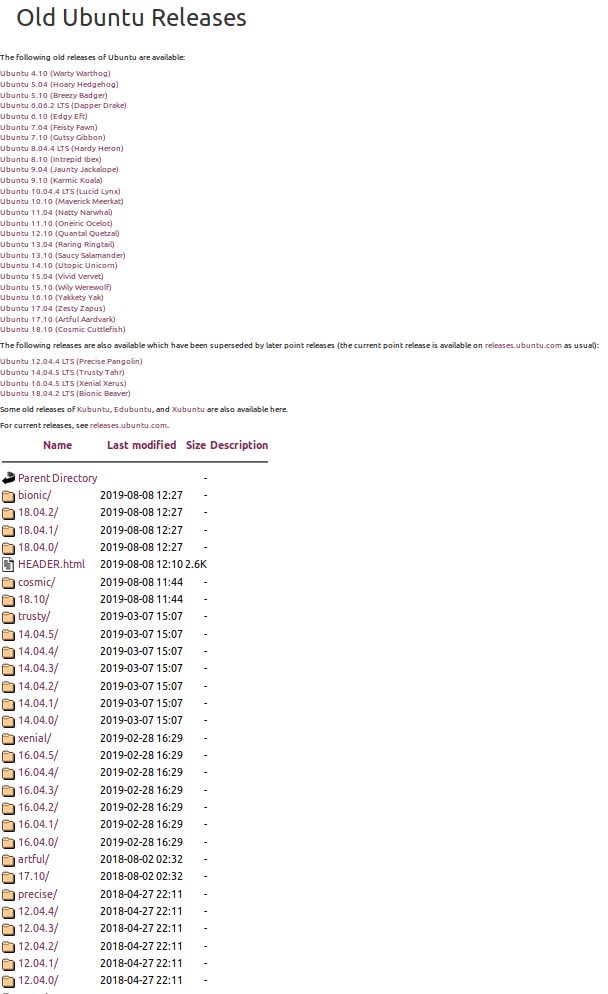Sort listing by the Name column header
Image resolution: width=608 pixels, height=994 pixels.
(57, 445)
